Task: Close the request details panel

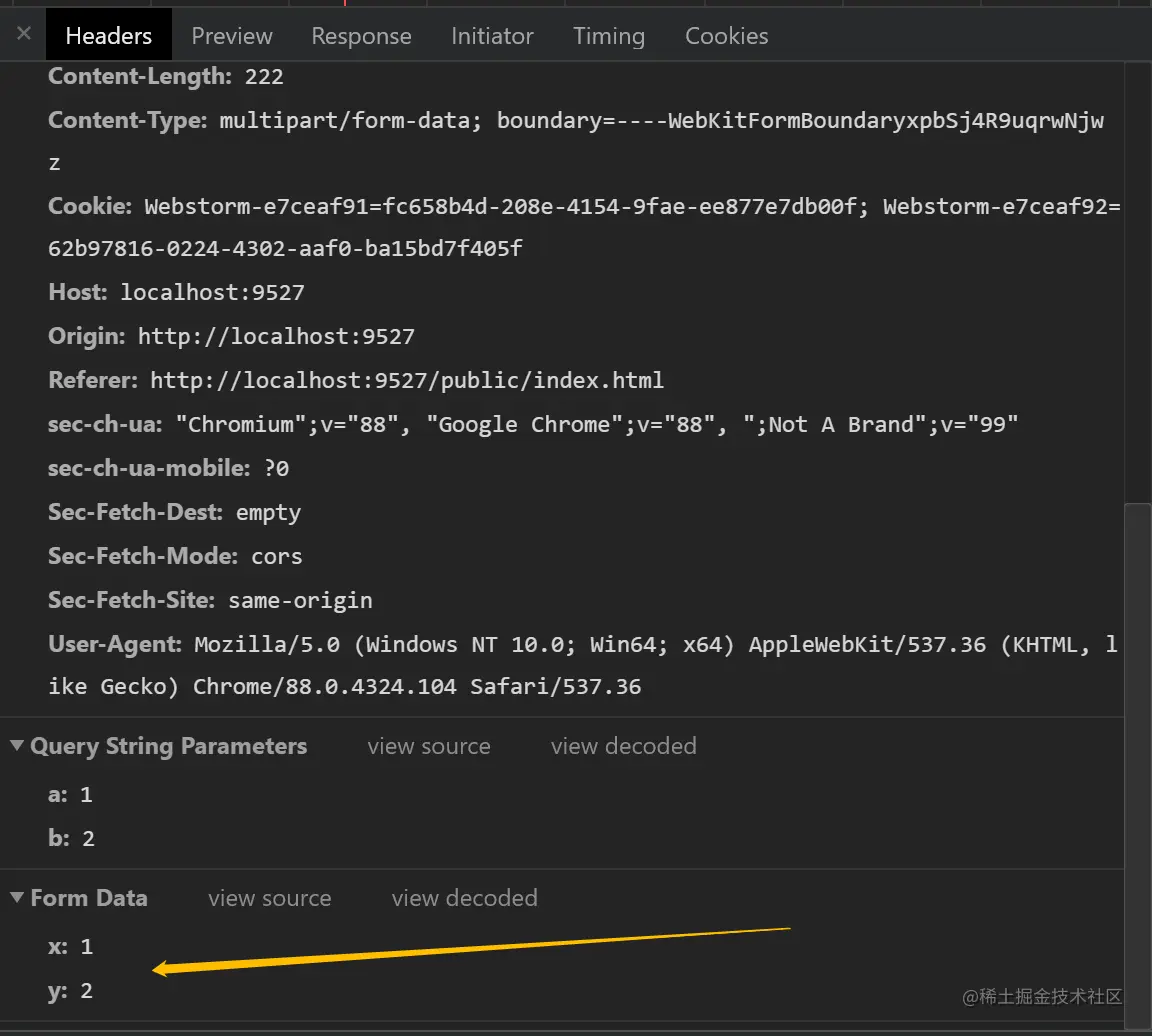Action: click(x=24, y=34)
